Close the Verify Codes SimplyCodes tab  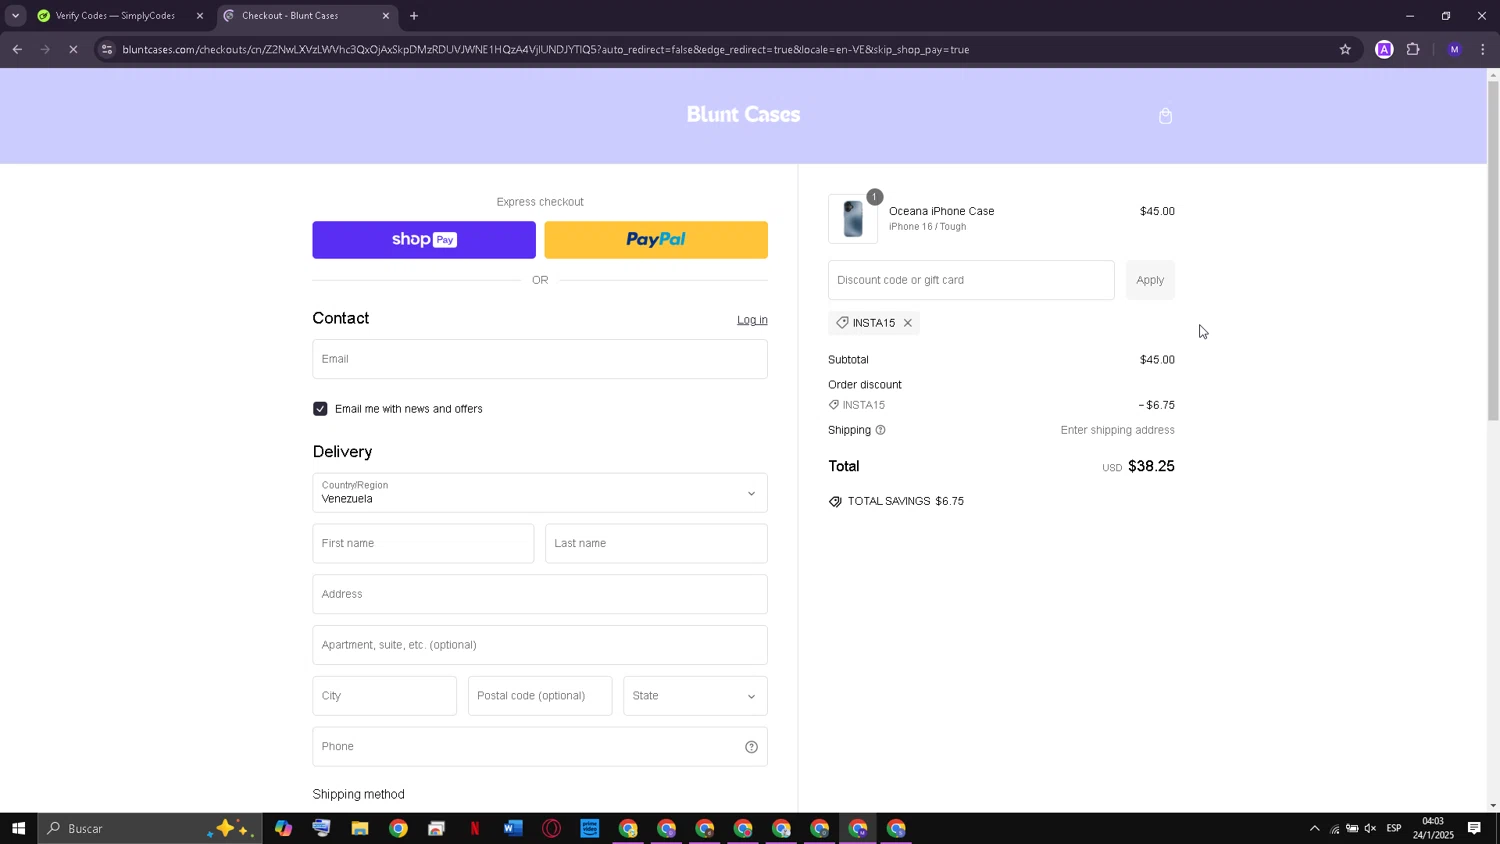pyautogui.click(x=199, y=16)
